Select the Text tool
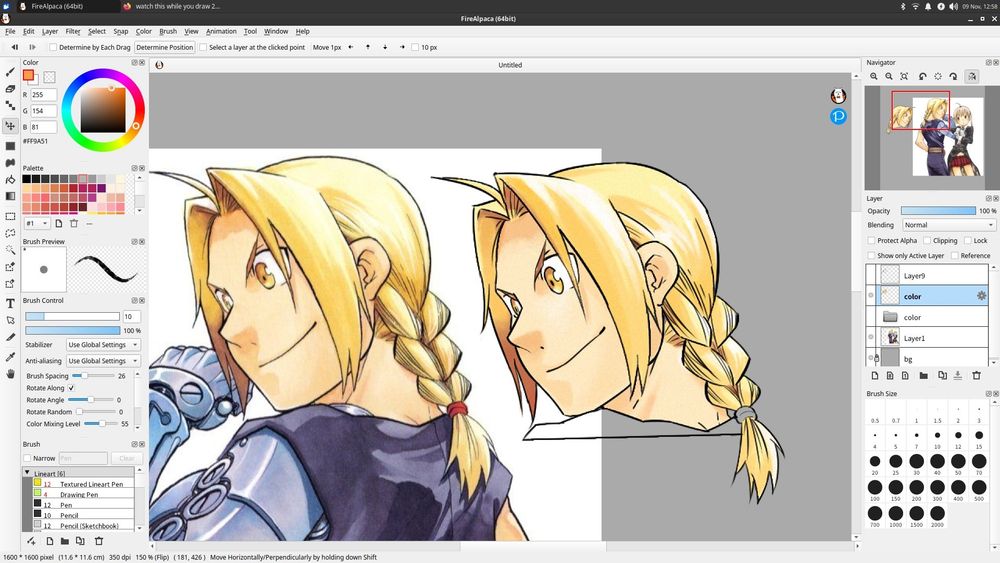This screenshot has width=1000, height=563. coord(10,303)
